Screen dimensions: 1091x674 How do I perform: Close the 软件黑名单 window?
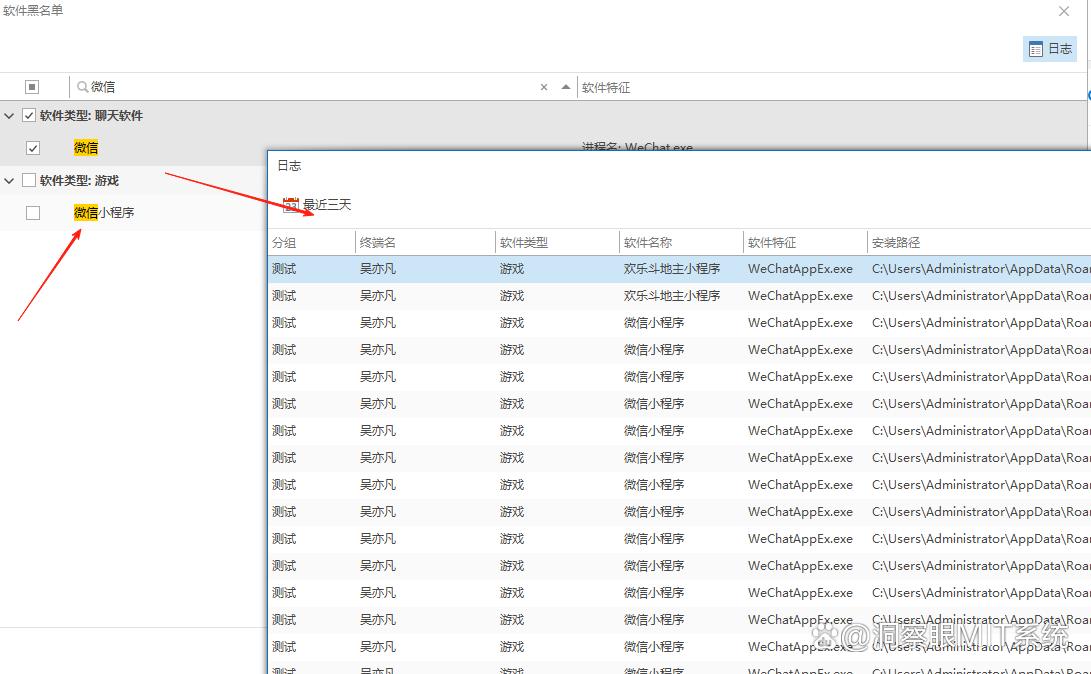(x=1064, y=11)
